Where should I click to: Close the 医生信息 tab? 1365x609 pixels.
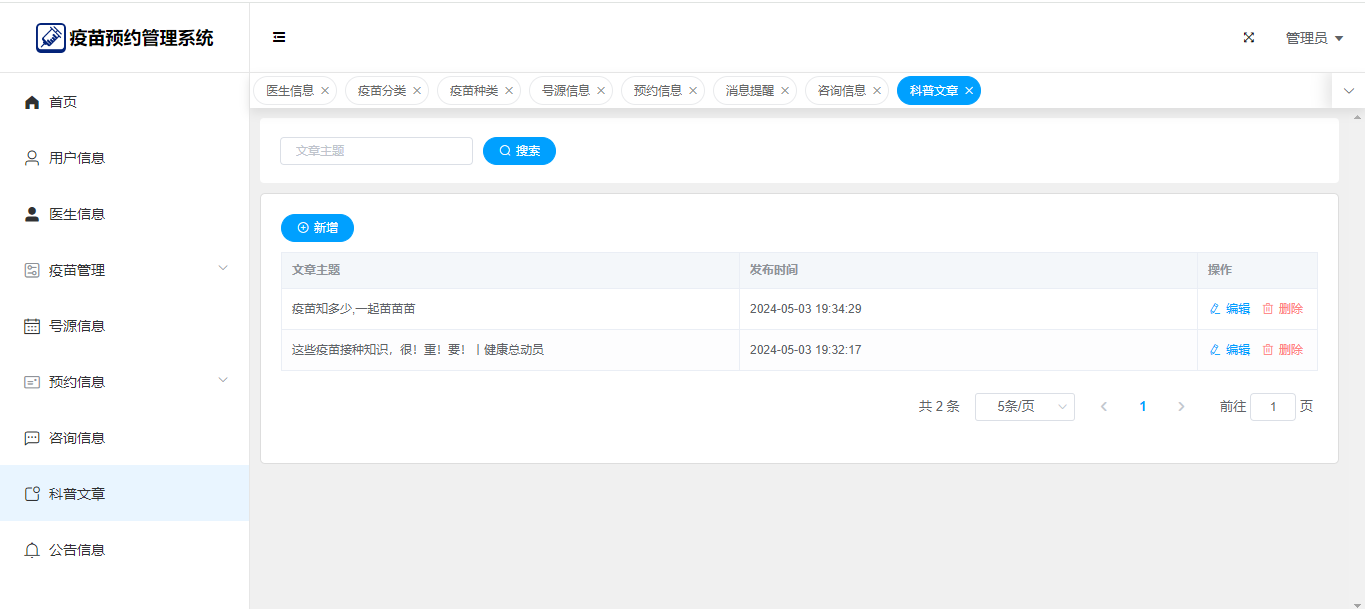point(325,91)
